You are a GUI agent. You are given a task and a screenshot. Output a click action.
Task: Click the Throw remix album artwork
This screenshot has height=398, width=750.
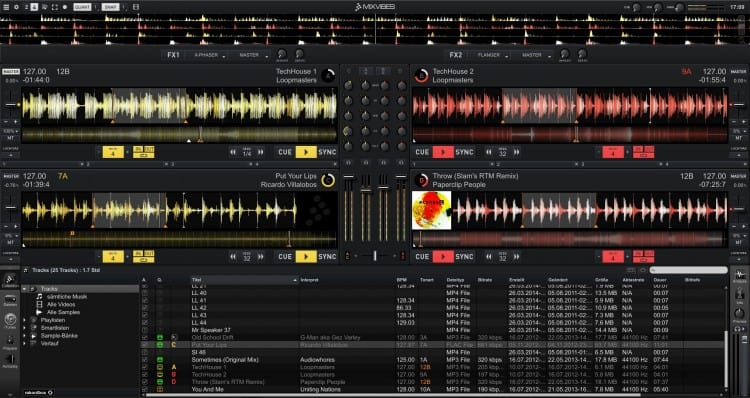[431, 210]
